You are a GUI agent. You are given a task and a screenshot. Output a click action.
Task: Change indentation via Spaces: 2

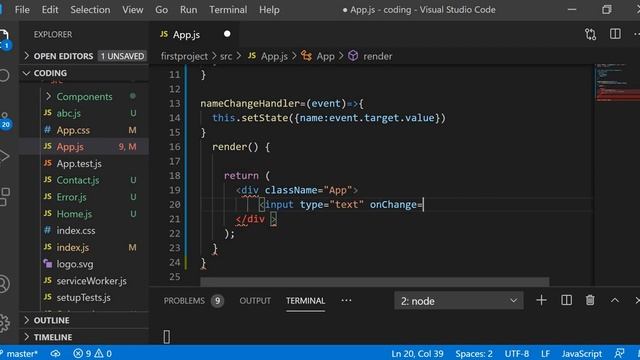pyautogui.click(x=474, y=353)
